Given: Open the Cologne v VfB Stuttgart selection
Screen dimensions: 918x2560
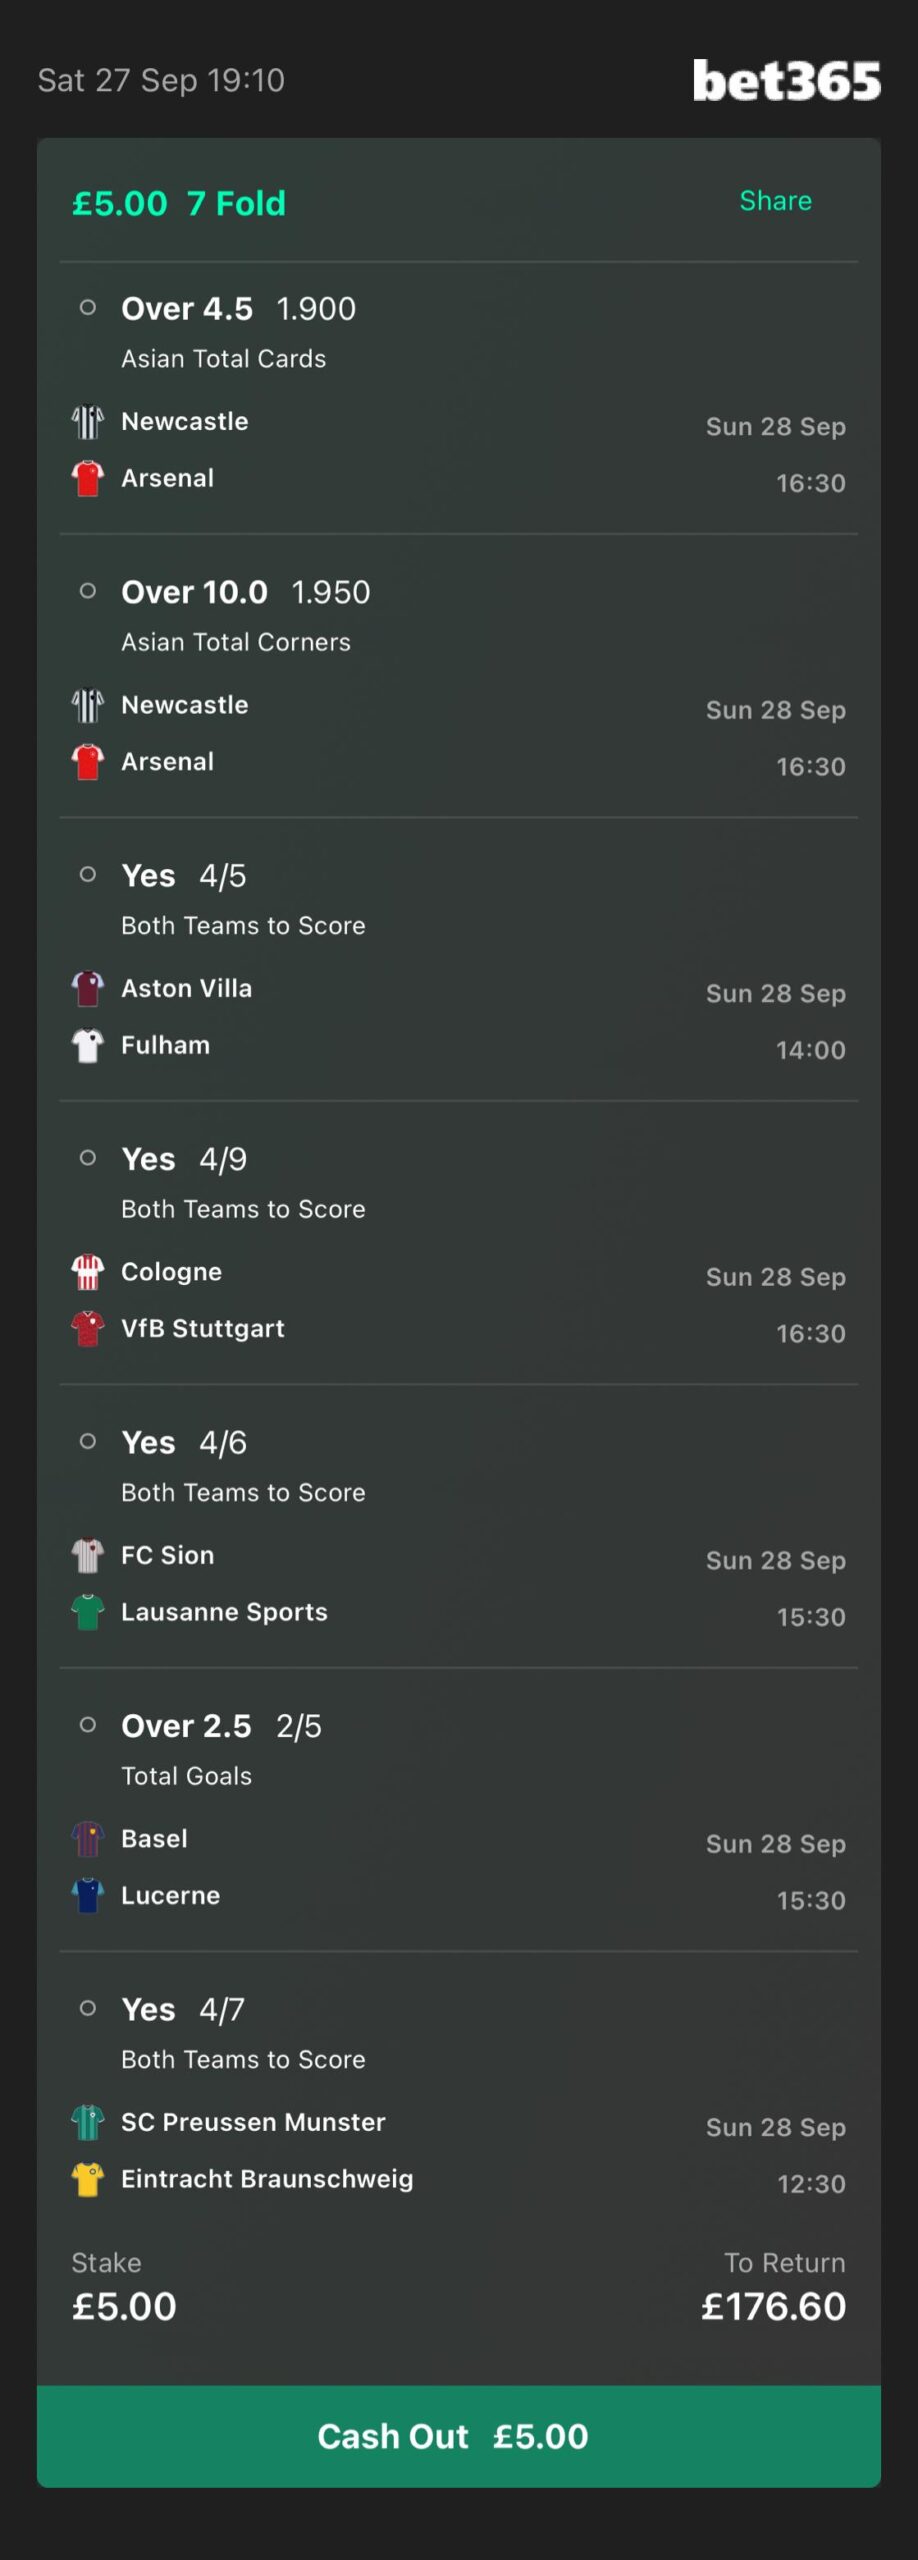Looking at the screenshot, I should tap(459, 1243).
